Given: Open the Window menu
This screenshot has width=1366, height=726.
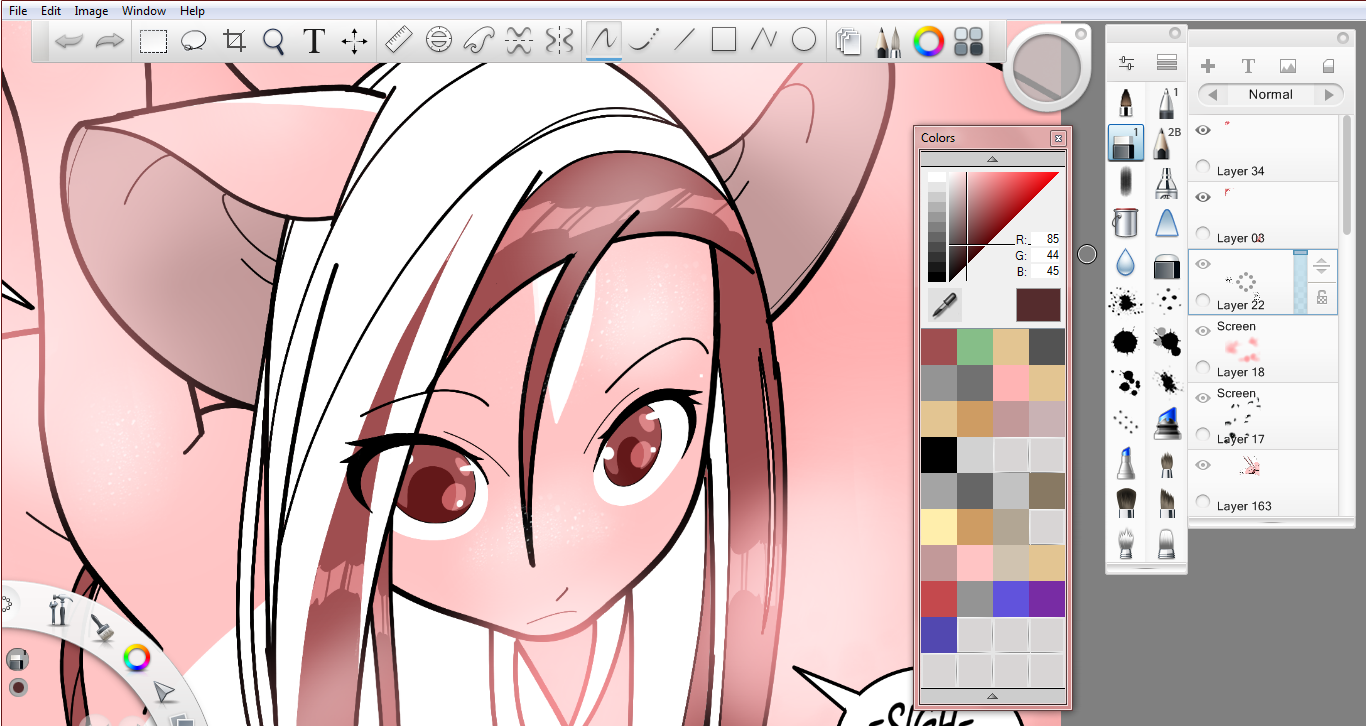Looking at the screenshot, I should 144,11.
